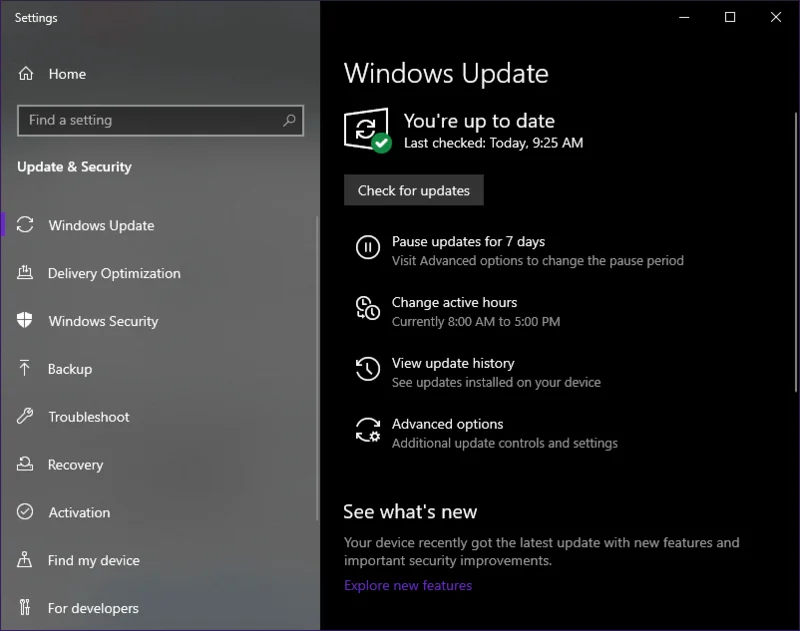The height and width of the screenshot is (631, 800).
Task: Open For developers settings
Action: 93,608
